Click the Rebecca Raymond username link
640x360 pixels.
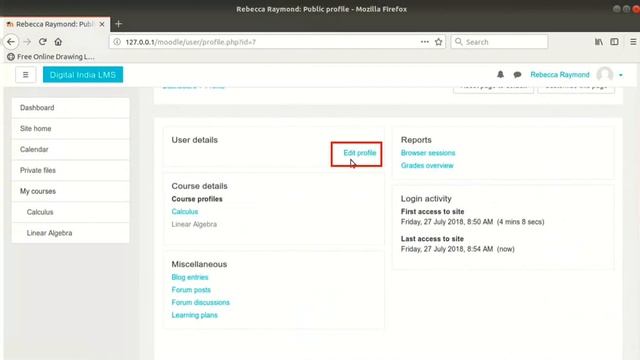click(560, 75)
